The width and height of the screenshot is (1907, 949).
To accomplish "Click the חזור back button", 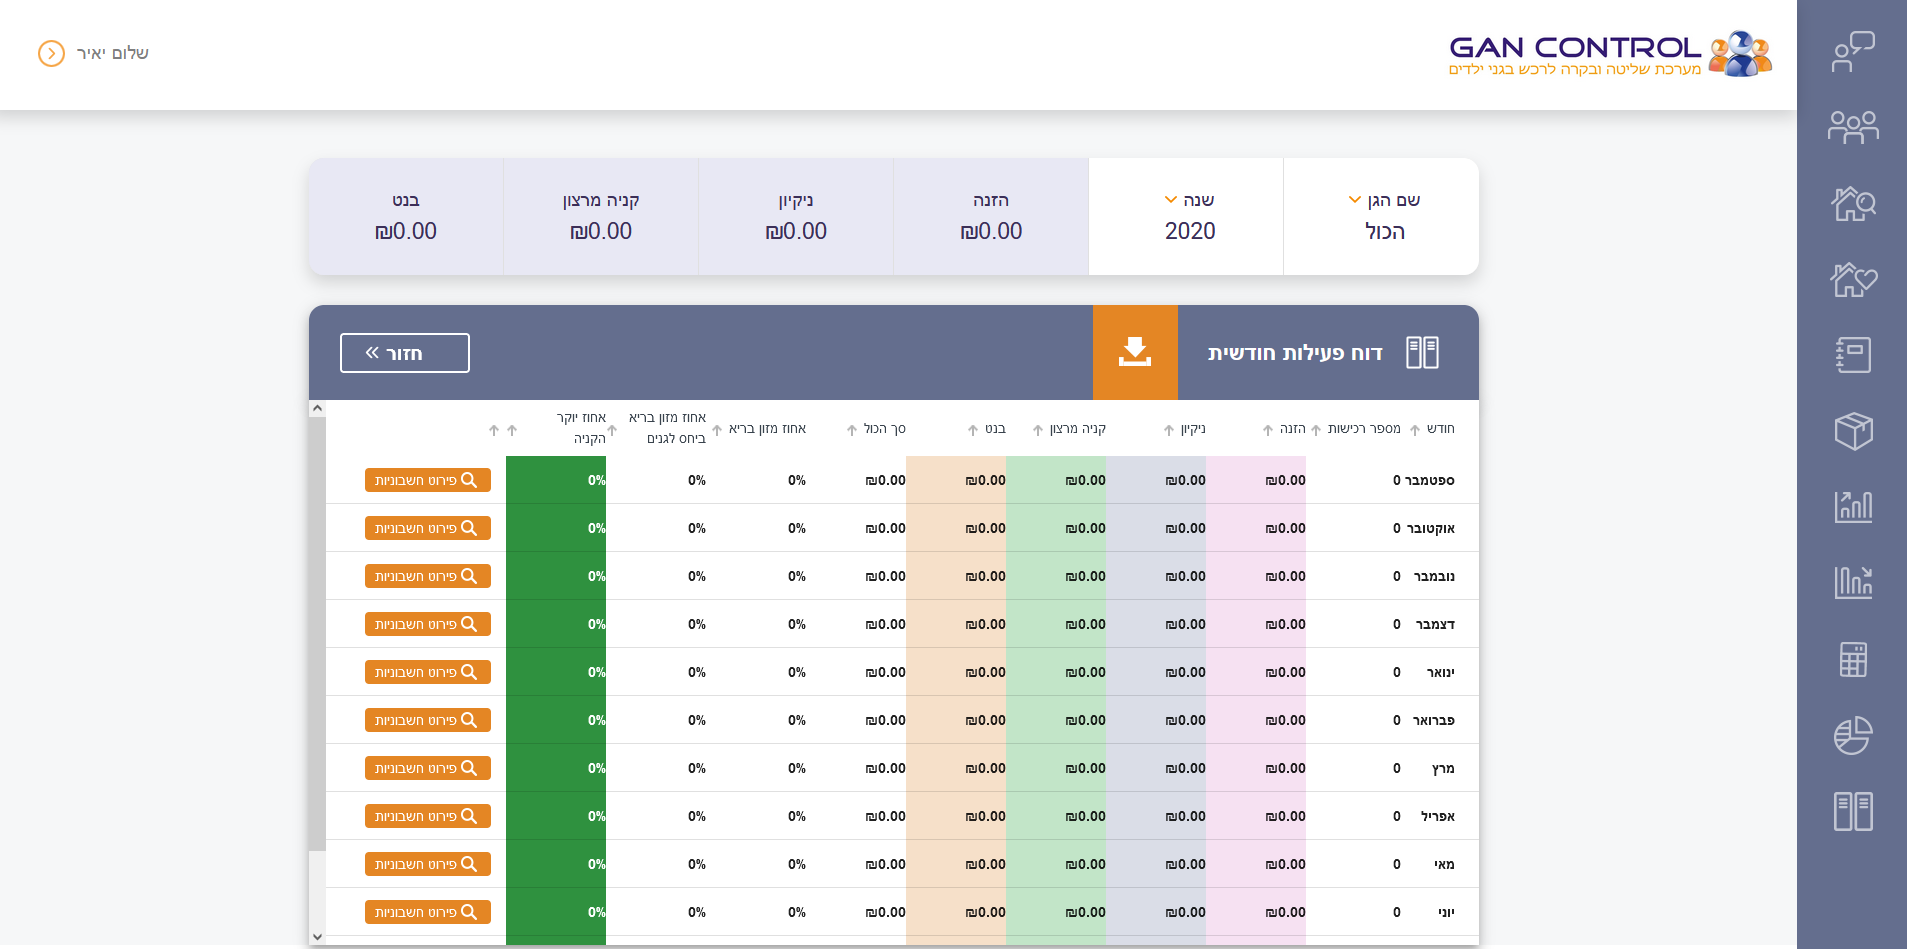I will (x=405, y=353).
